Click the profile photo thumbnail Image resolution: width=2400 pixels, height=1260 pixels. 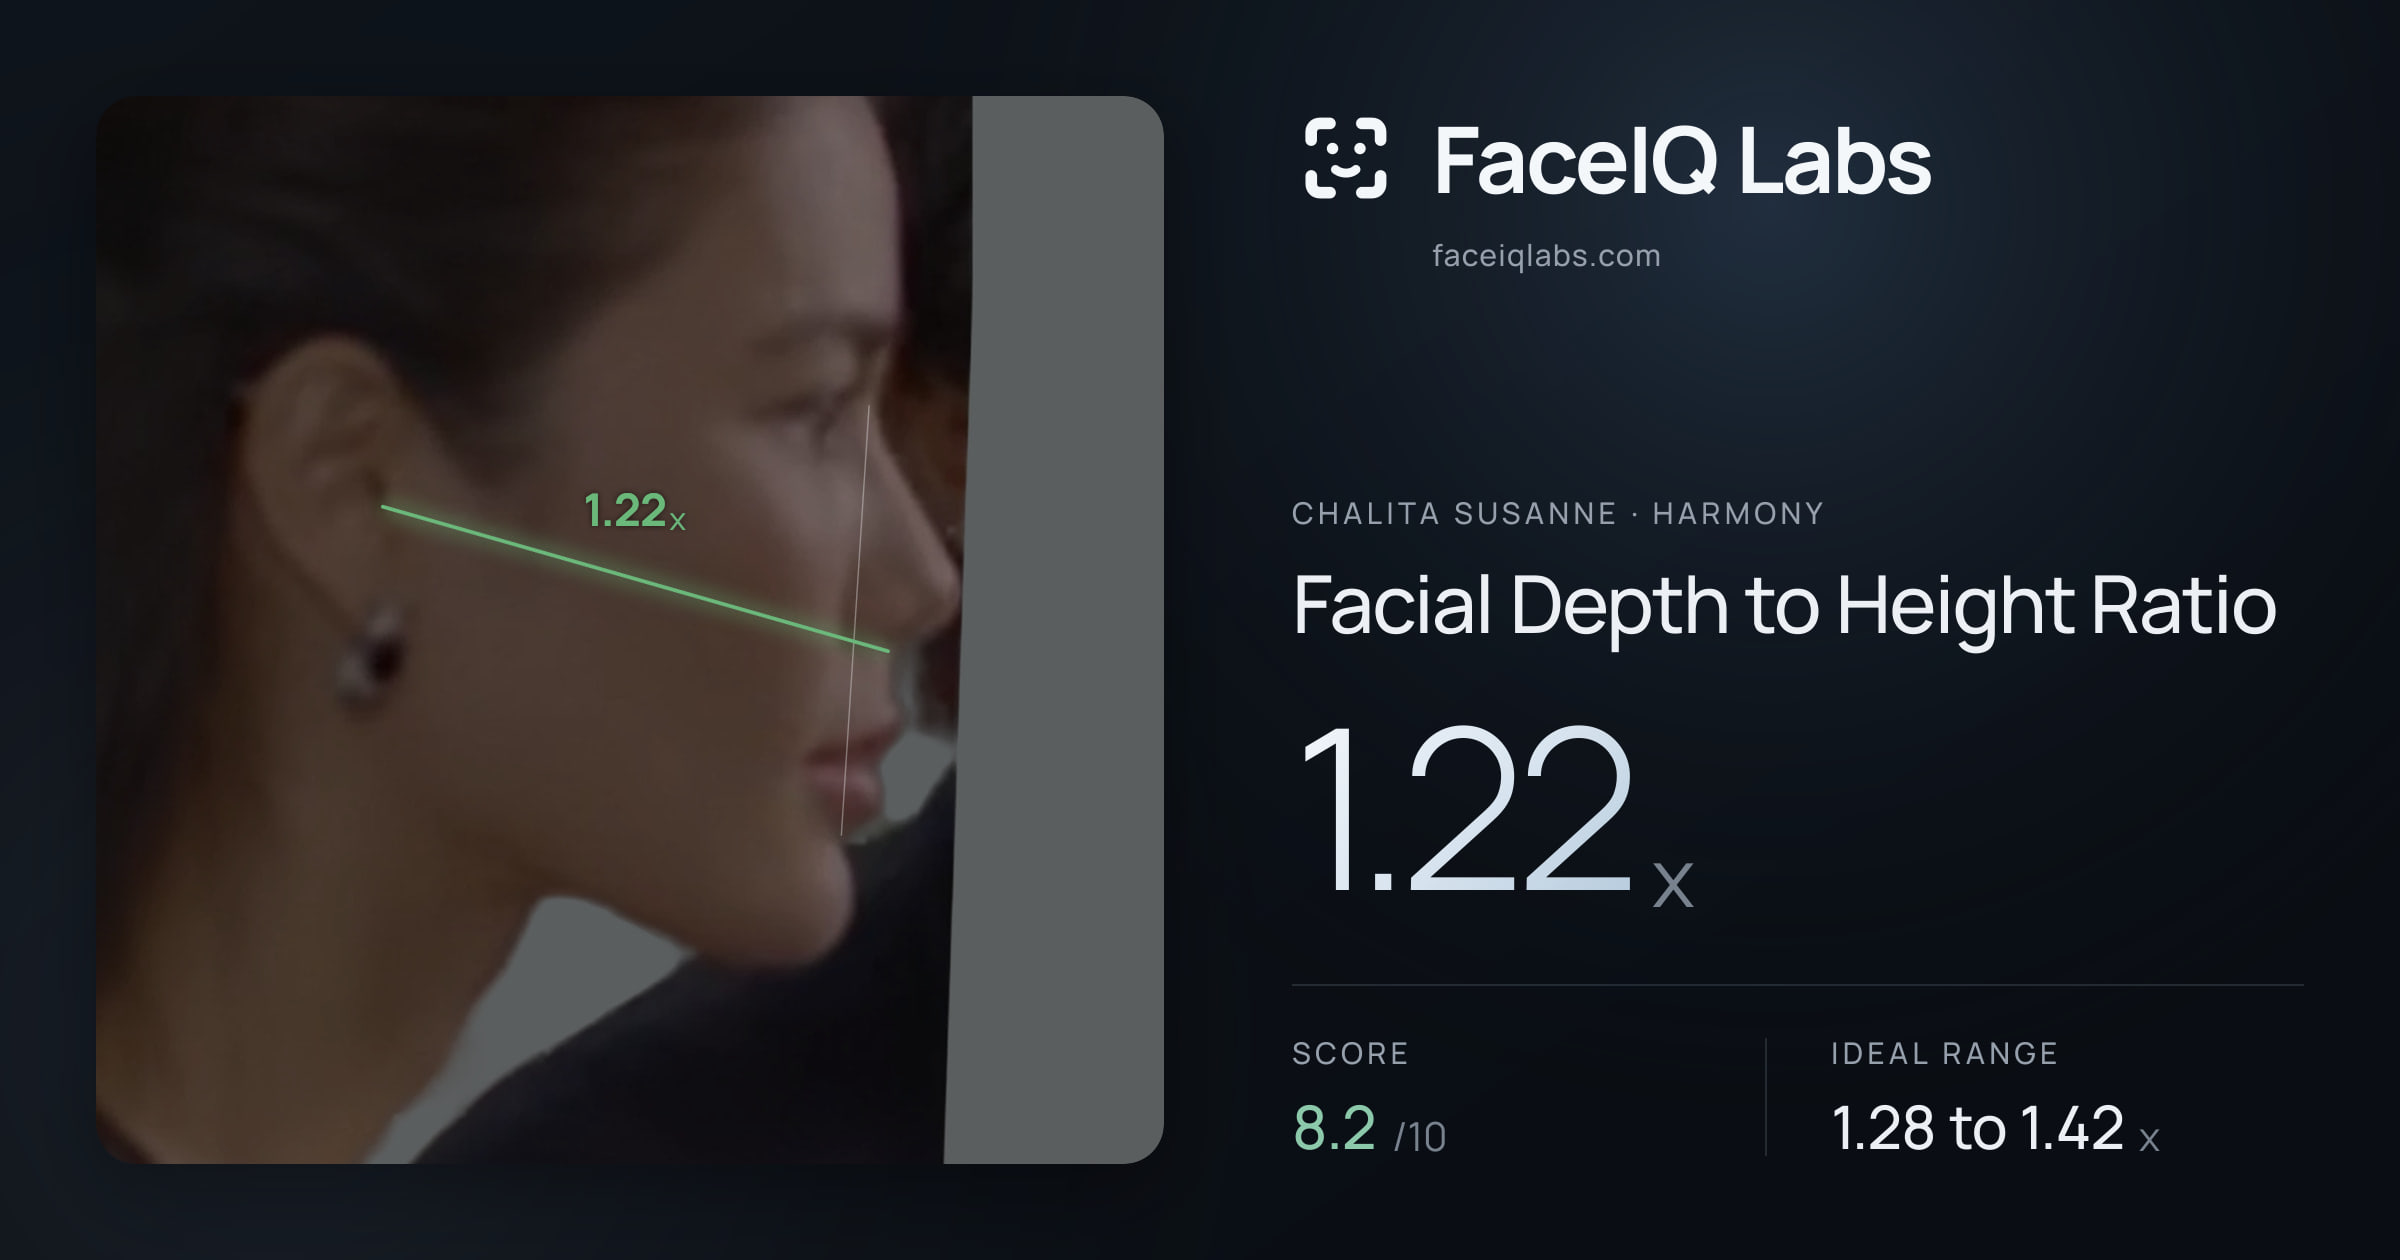630,630
